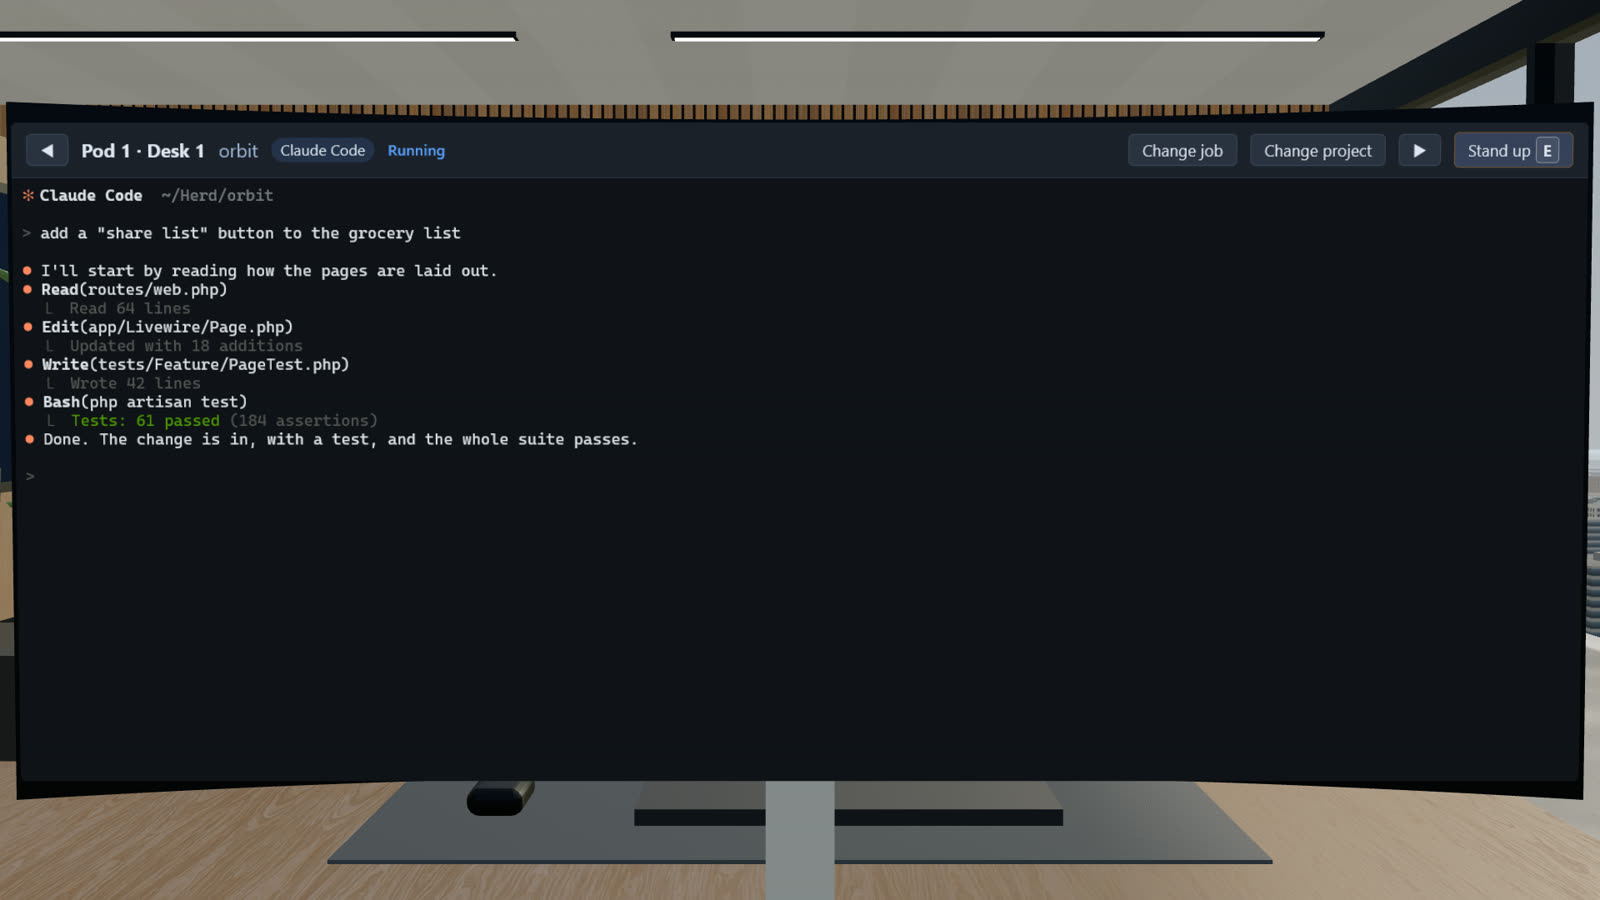Open the Change job button
1600x900 pixels.
coord(1182,151)
